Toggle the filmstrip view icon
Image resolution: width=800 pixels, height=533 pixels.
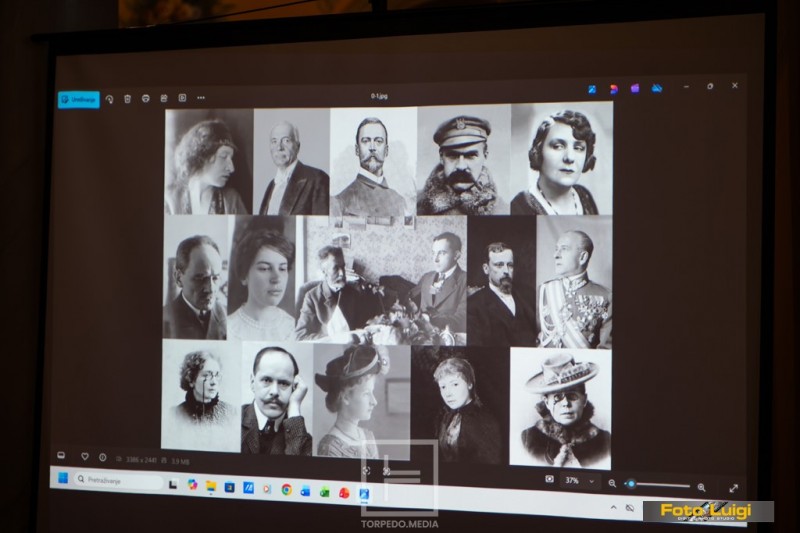[x=61, y=455]
